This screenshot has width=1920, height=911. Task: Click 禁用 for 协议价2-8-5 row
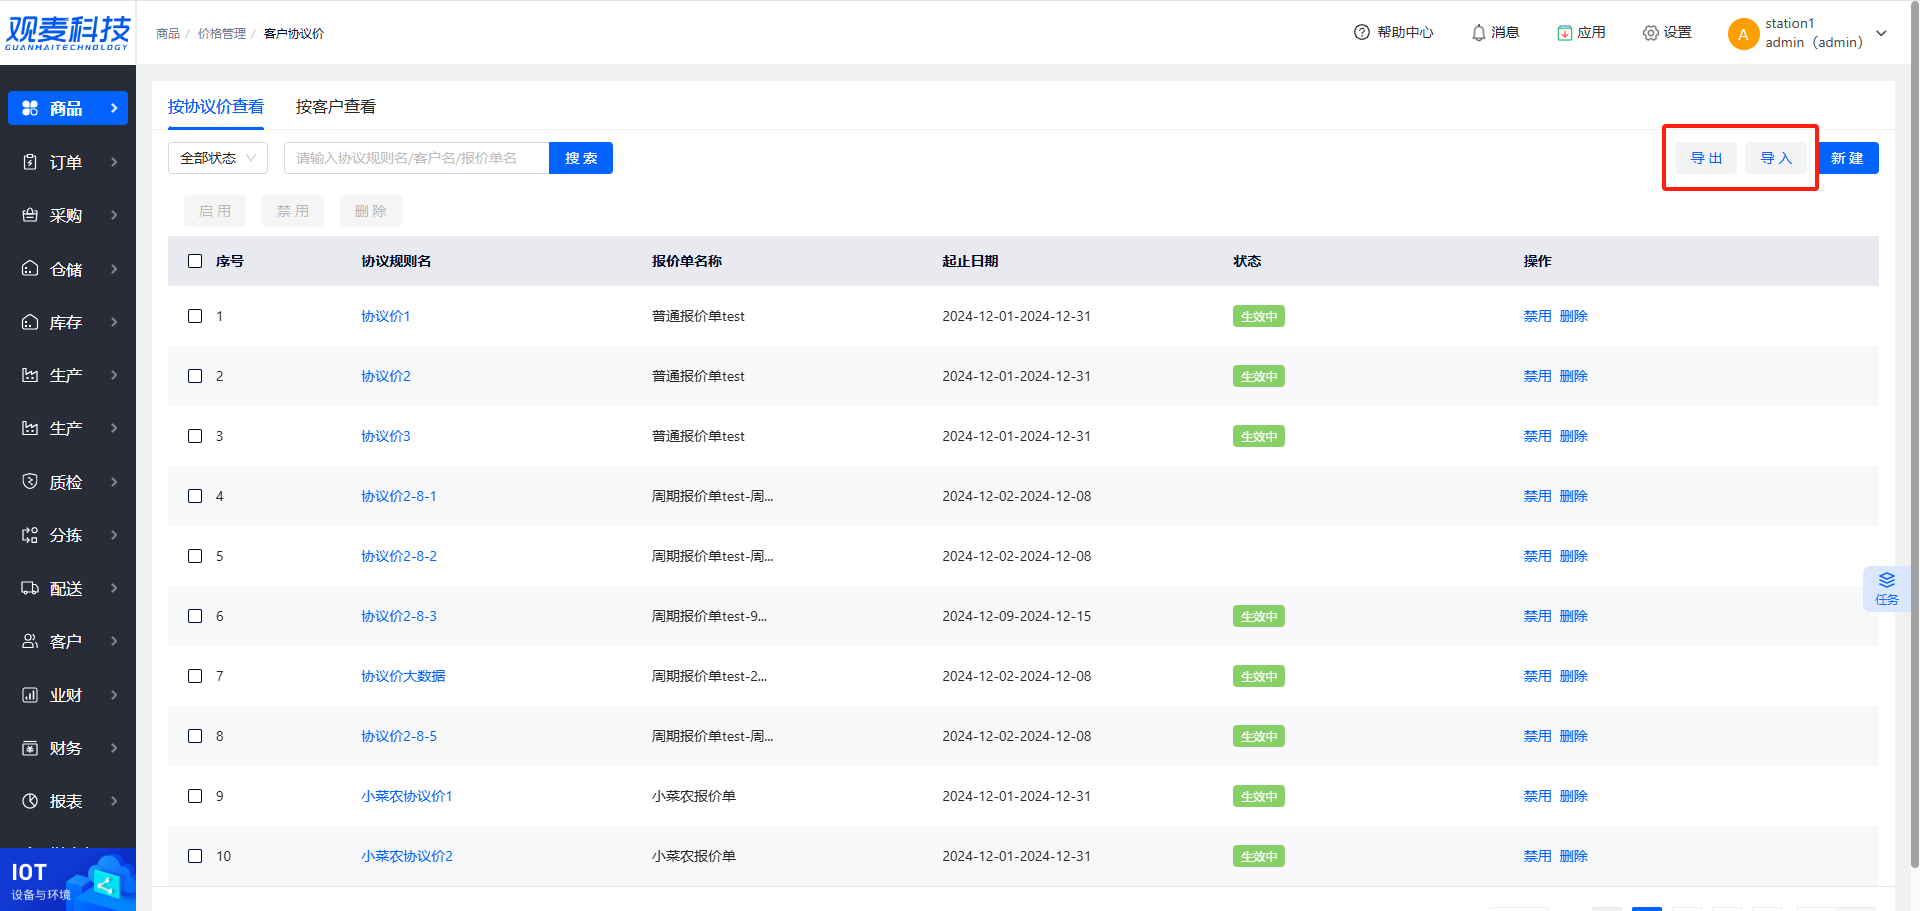click(1538, 736)
